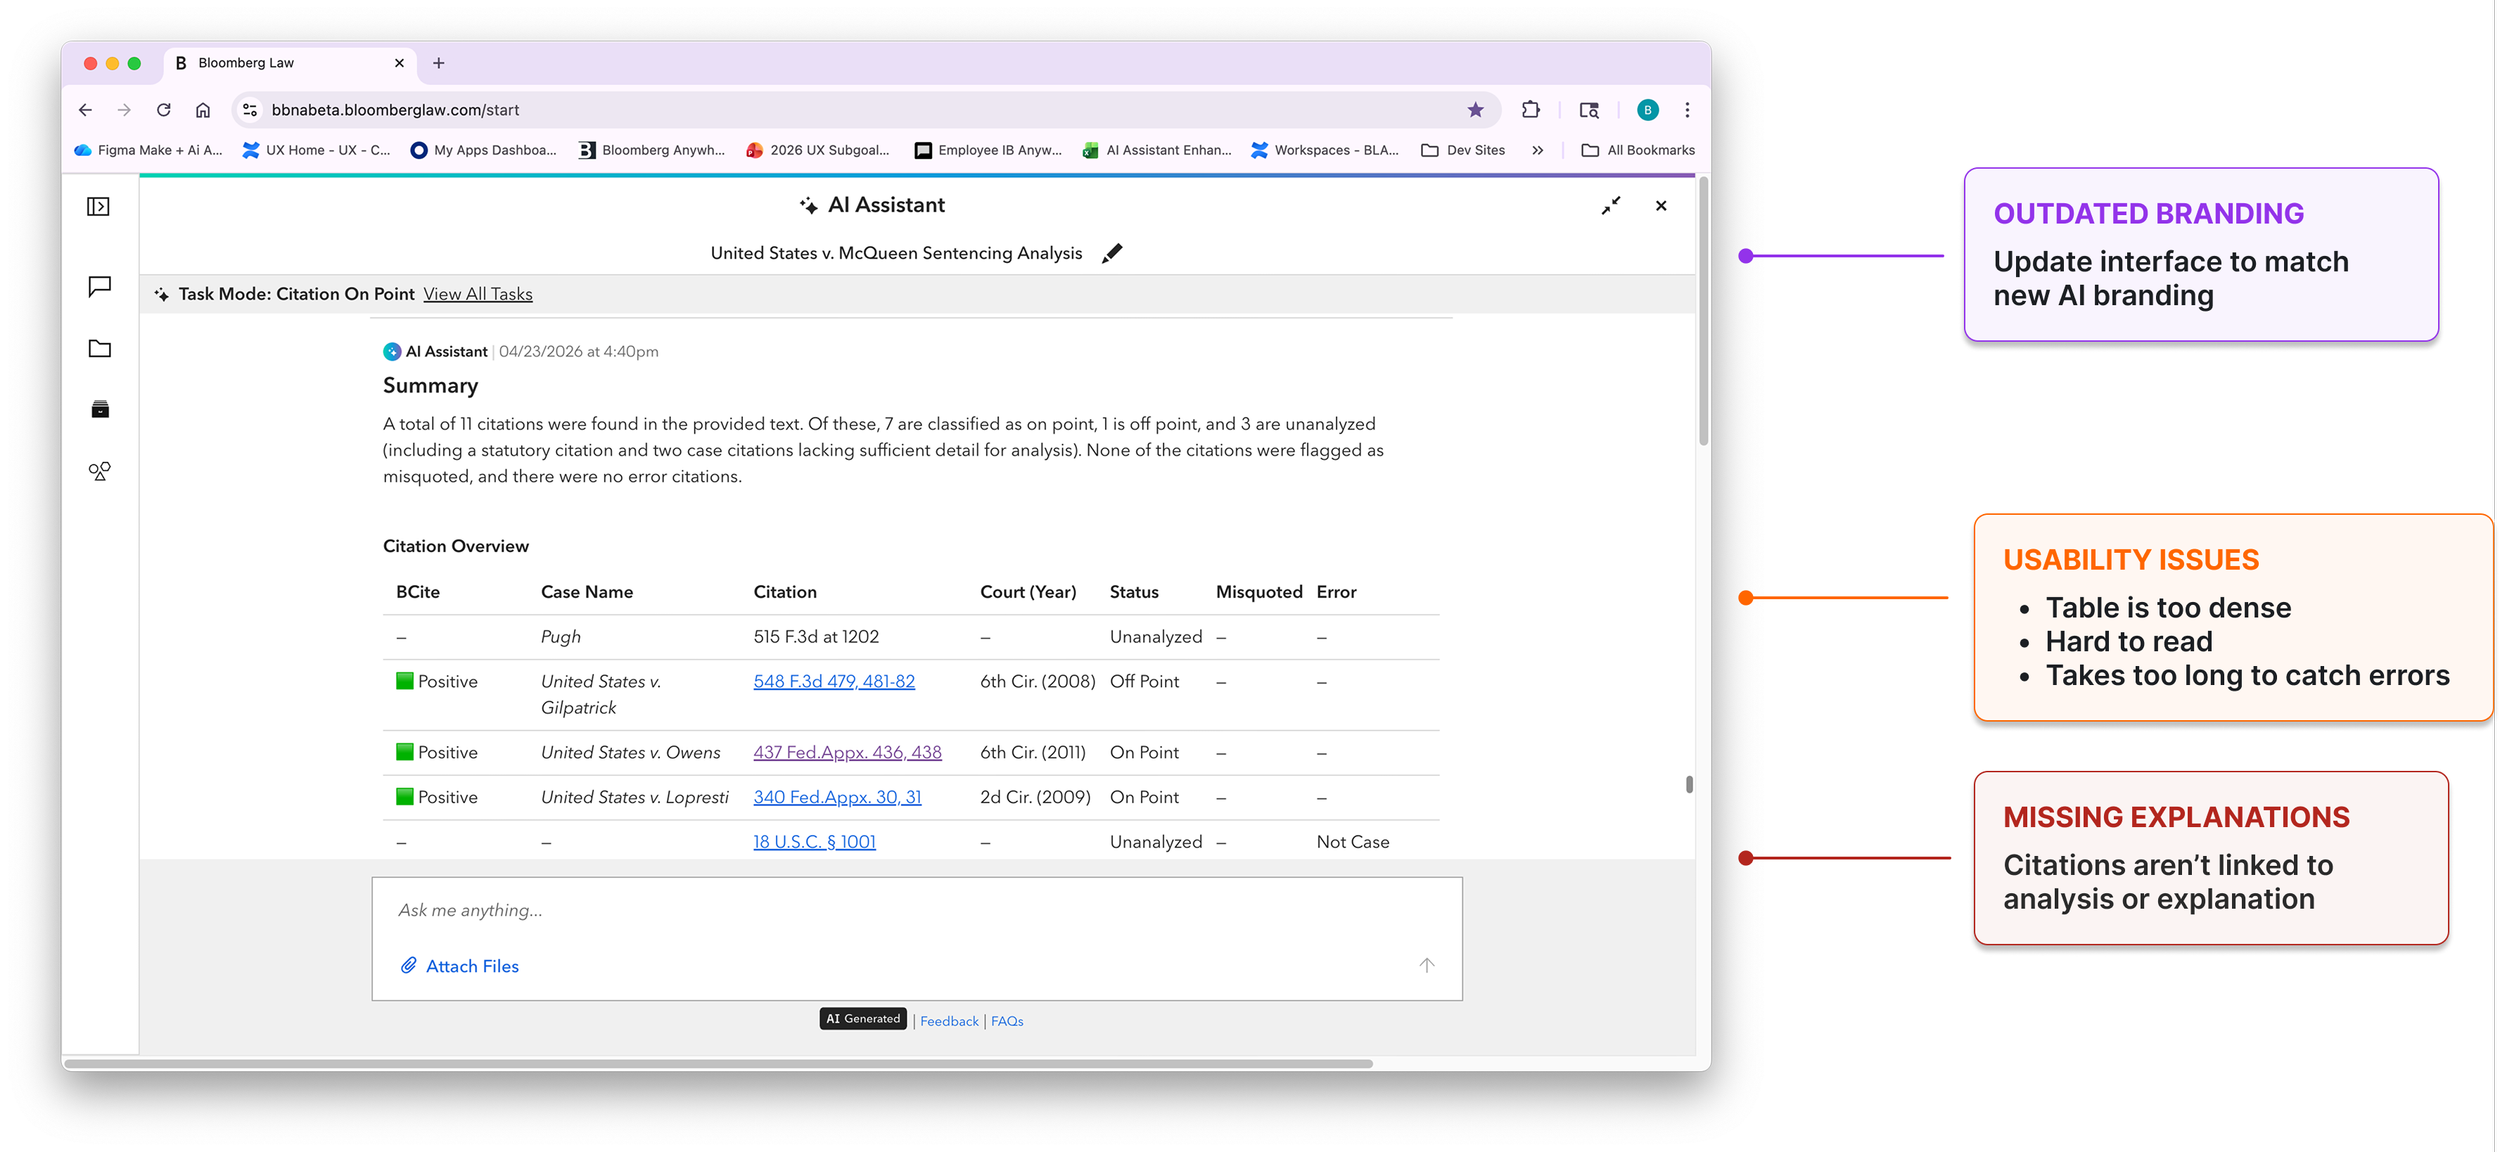Click Off Point status cell
Viewport: 2500px width, 1152px height.
click(x=1144, y=681)
